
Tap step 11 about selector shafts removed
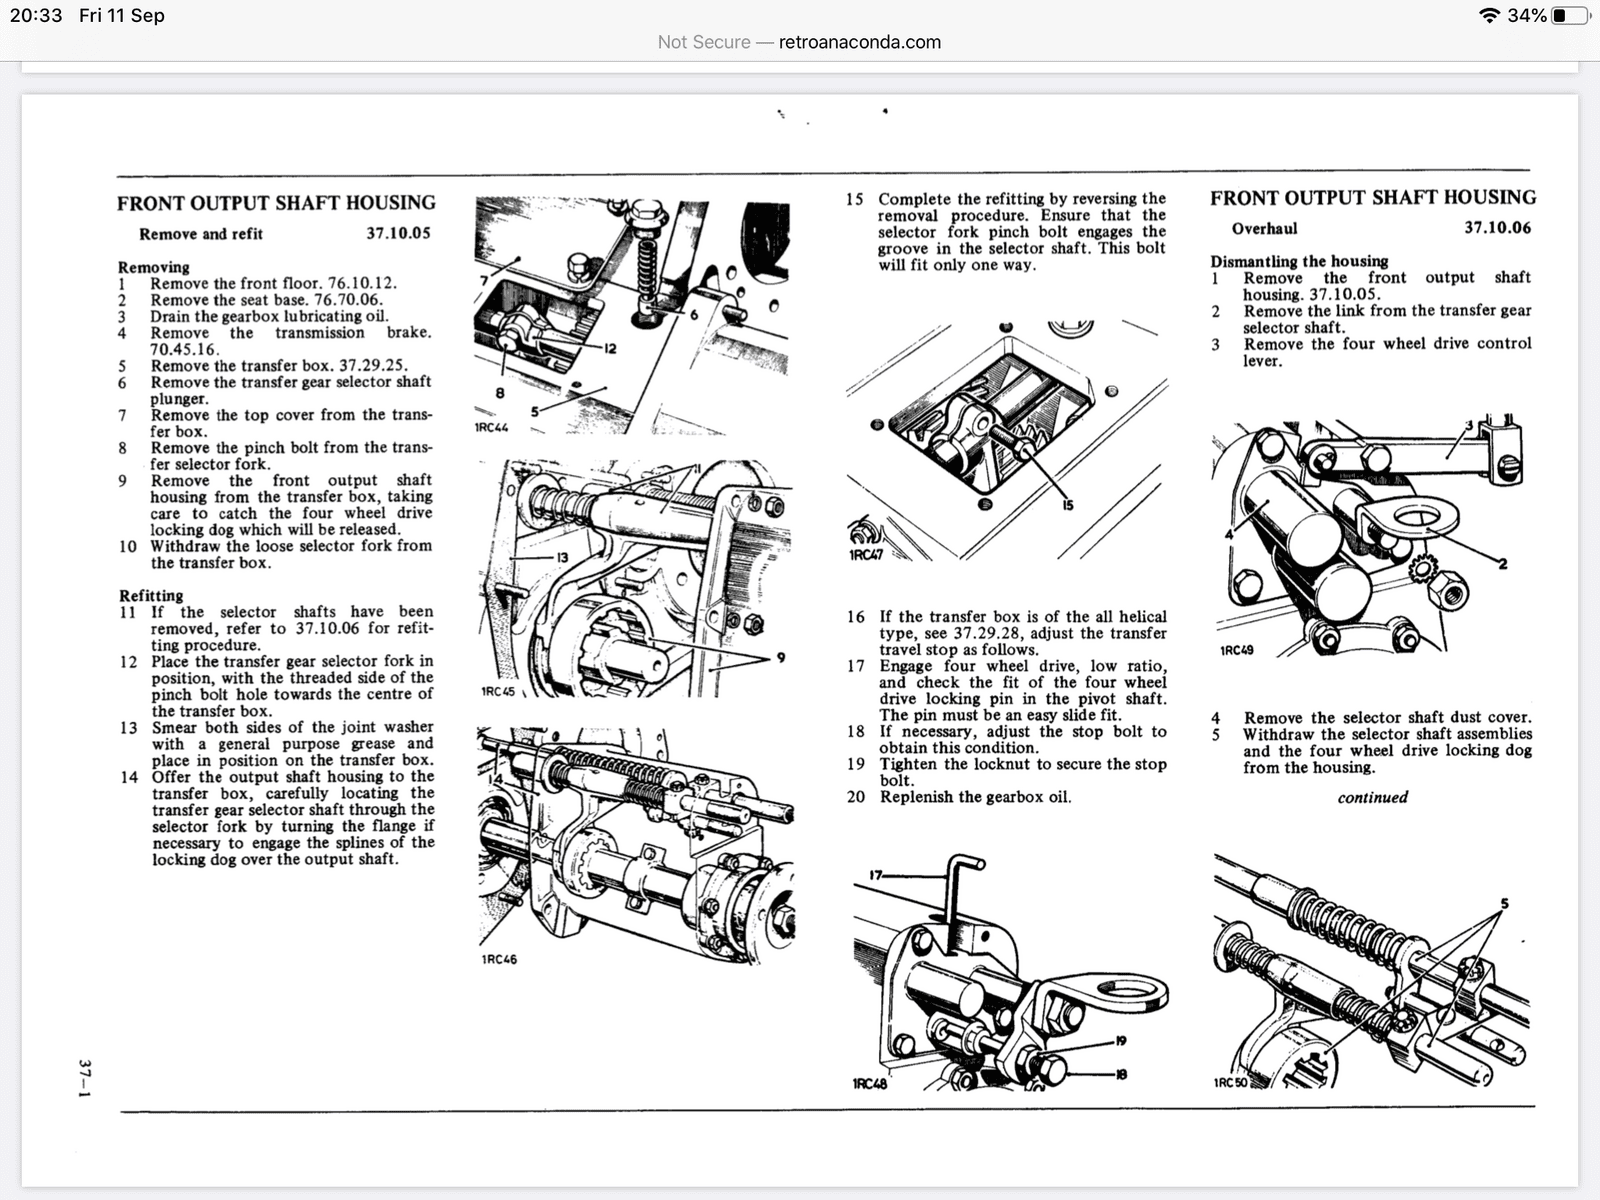276,628
